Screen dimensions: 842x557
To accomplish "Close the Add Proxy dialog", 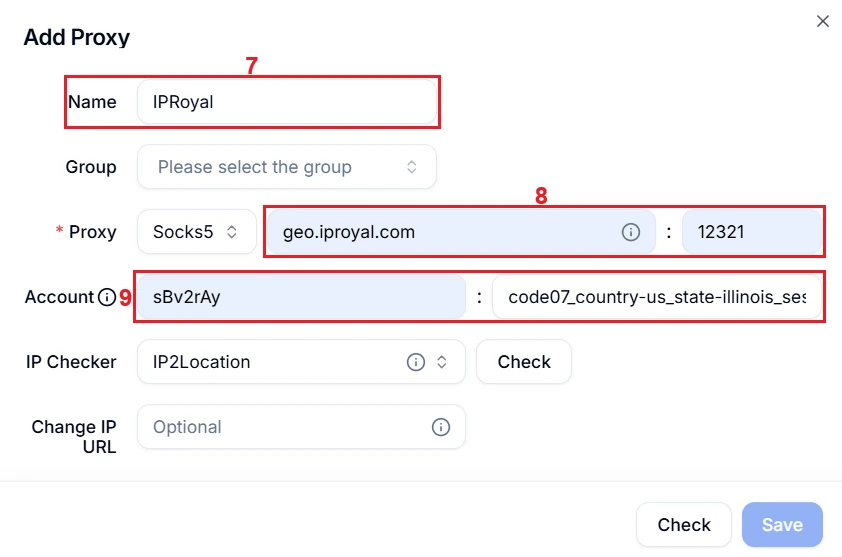I will pos(823,21).
